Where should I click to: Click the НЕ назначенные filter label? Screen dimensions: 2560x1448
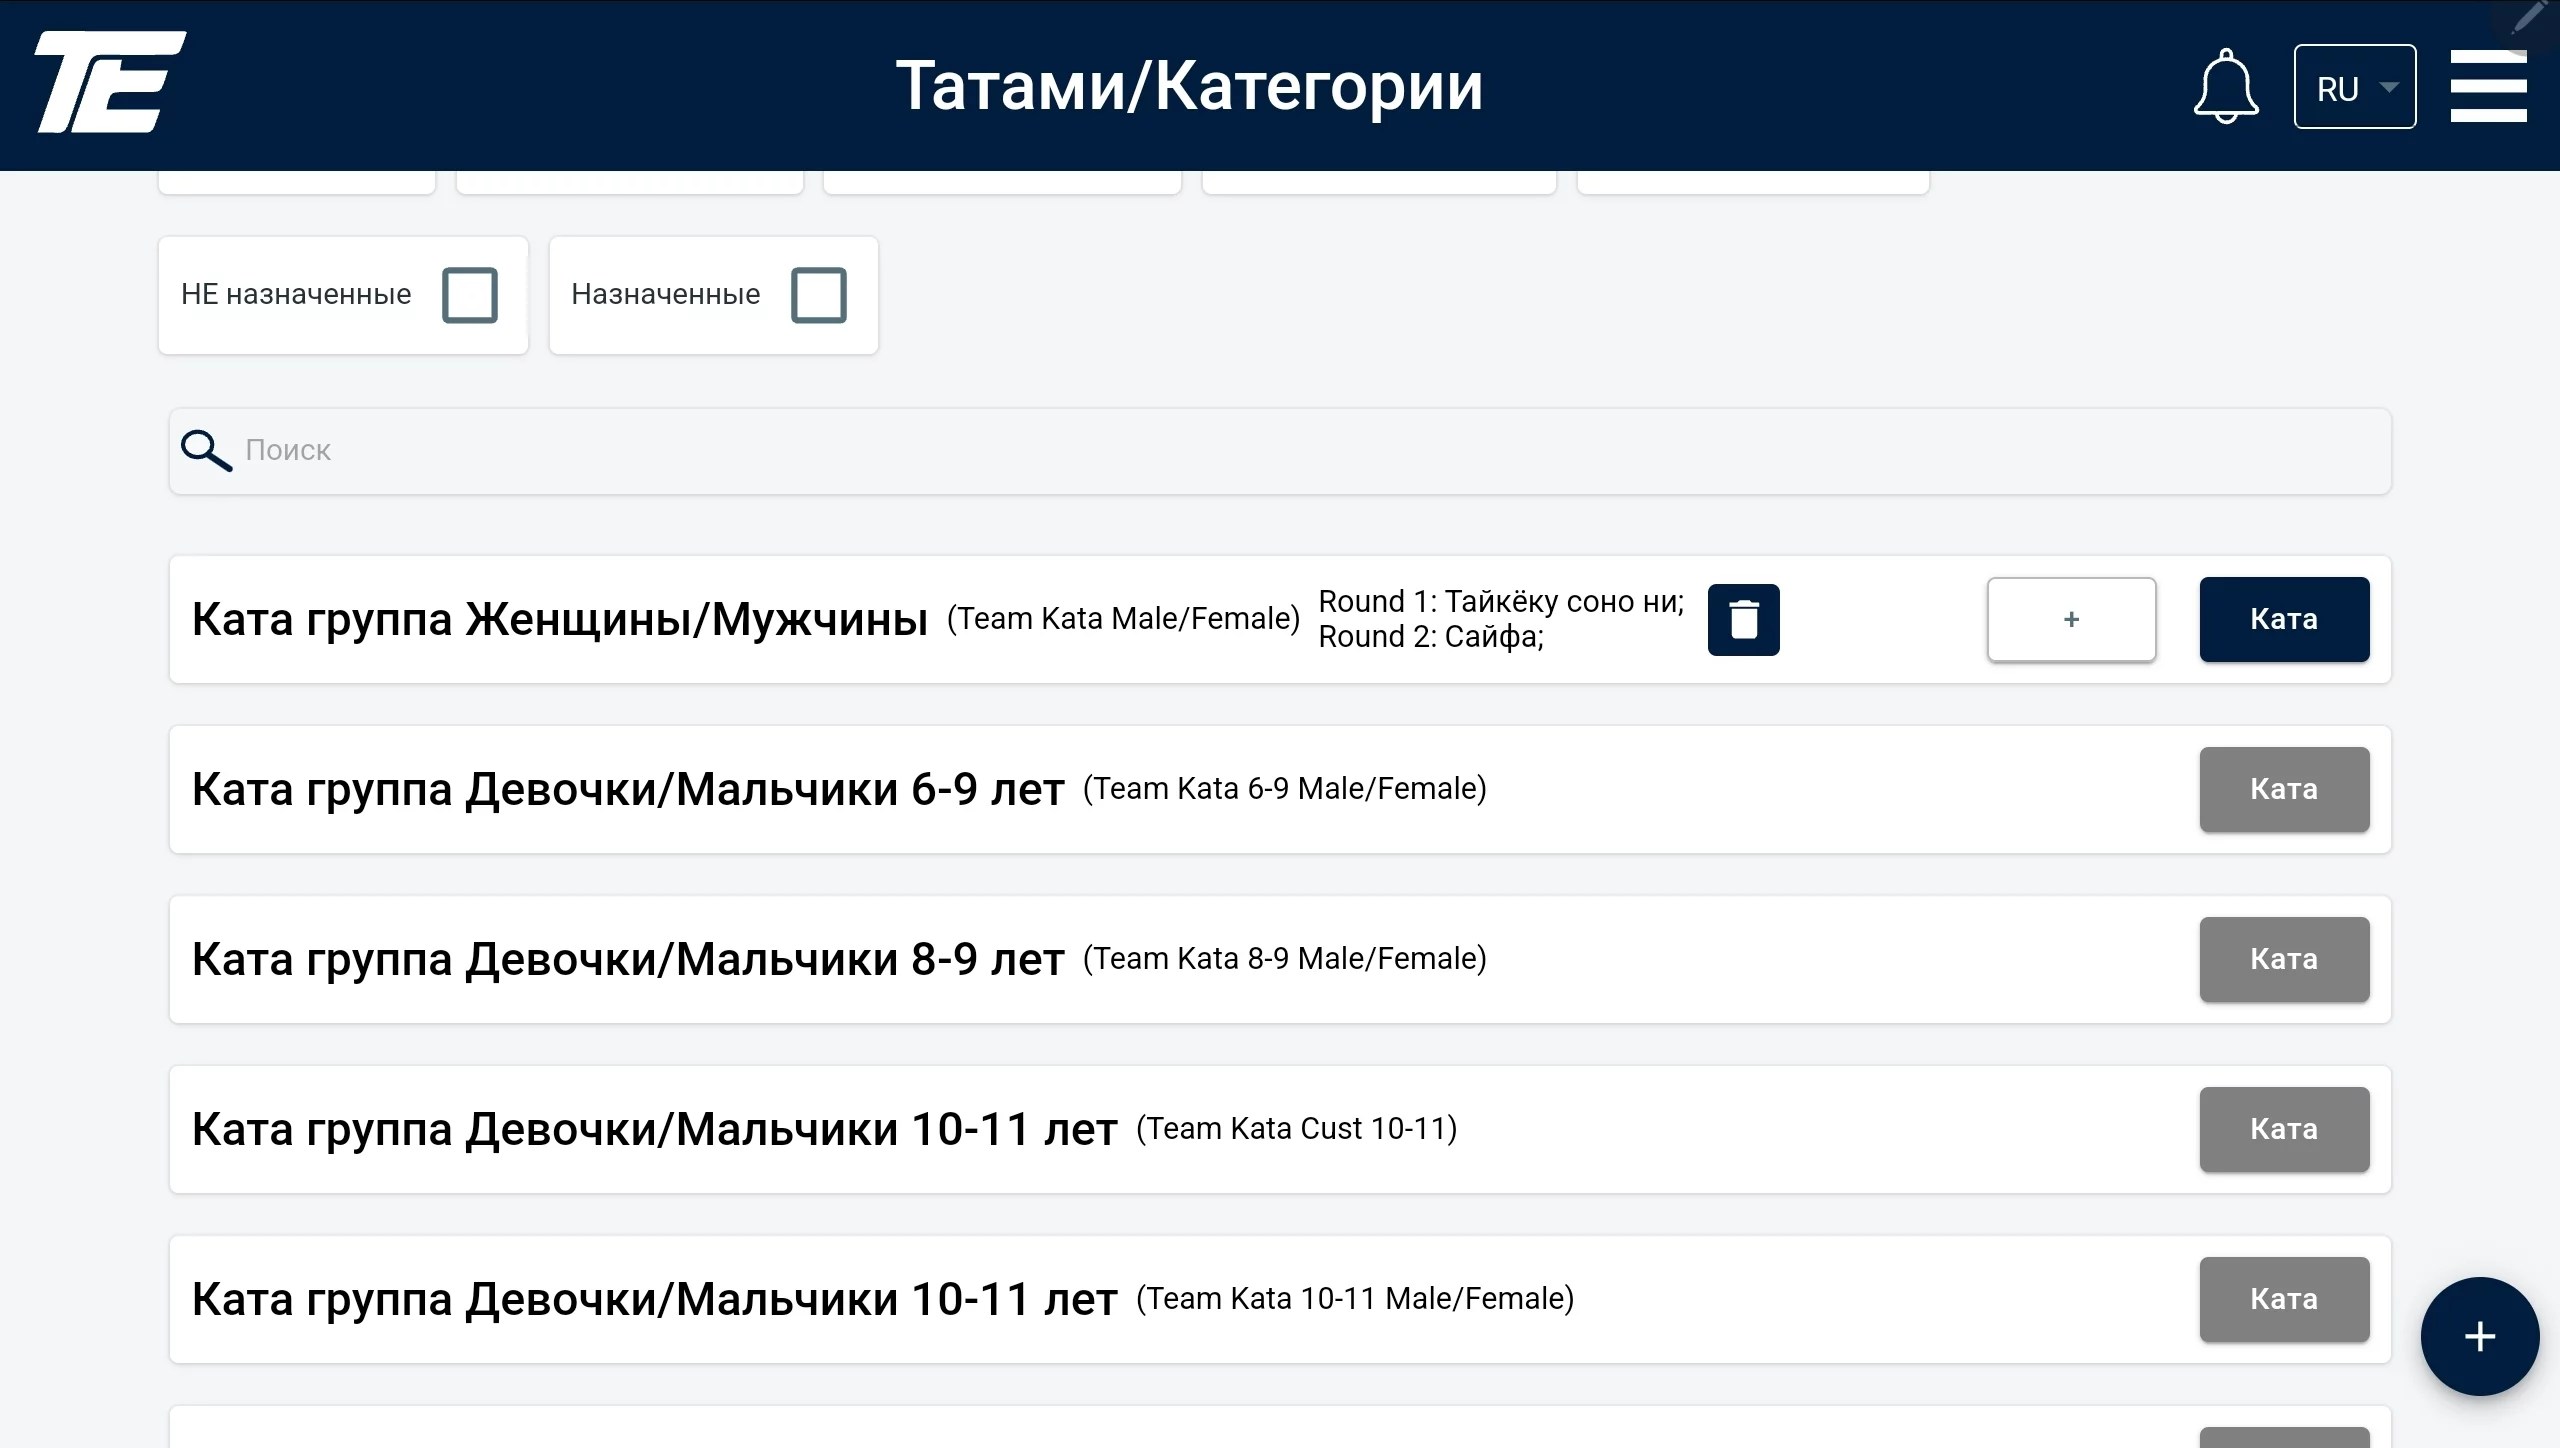(x=296, y=294)
